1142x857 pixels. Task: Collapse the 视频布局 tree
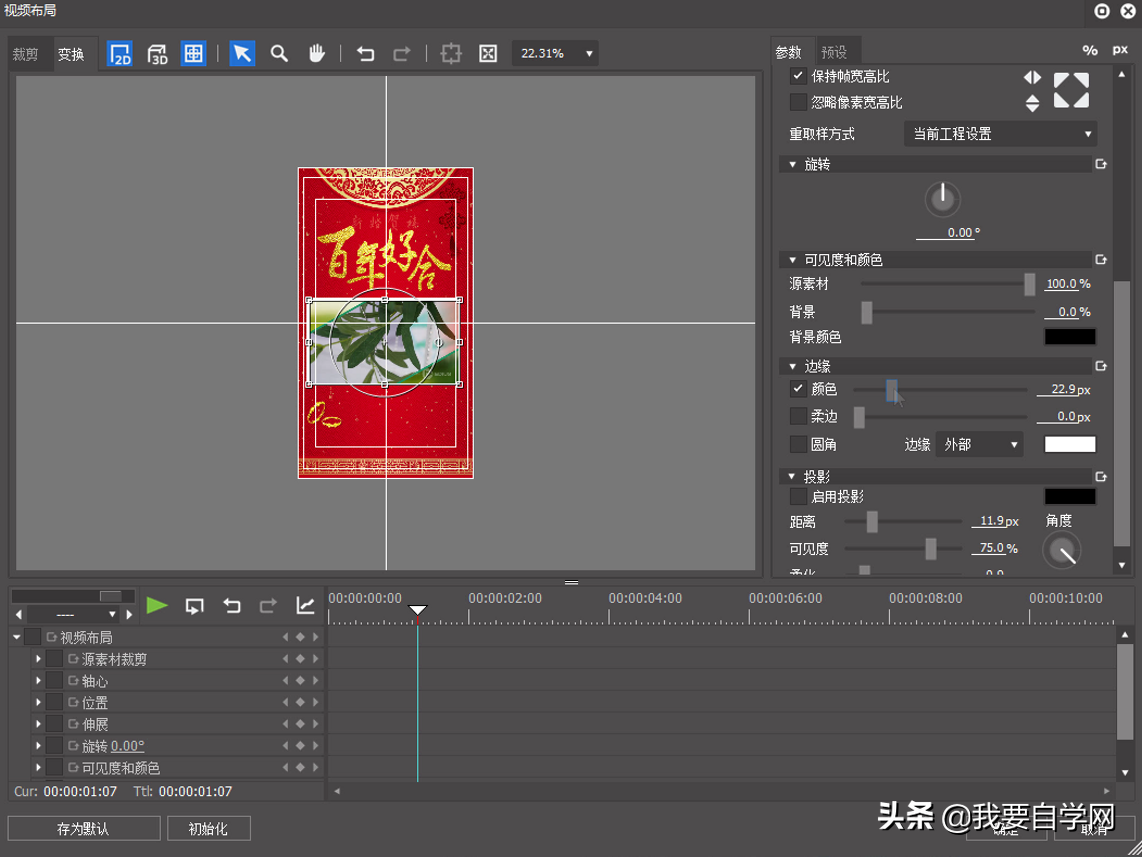click(x=17, y=637)
